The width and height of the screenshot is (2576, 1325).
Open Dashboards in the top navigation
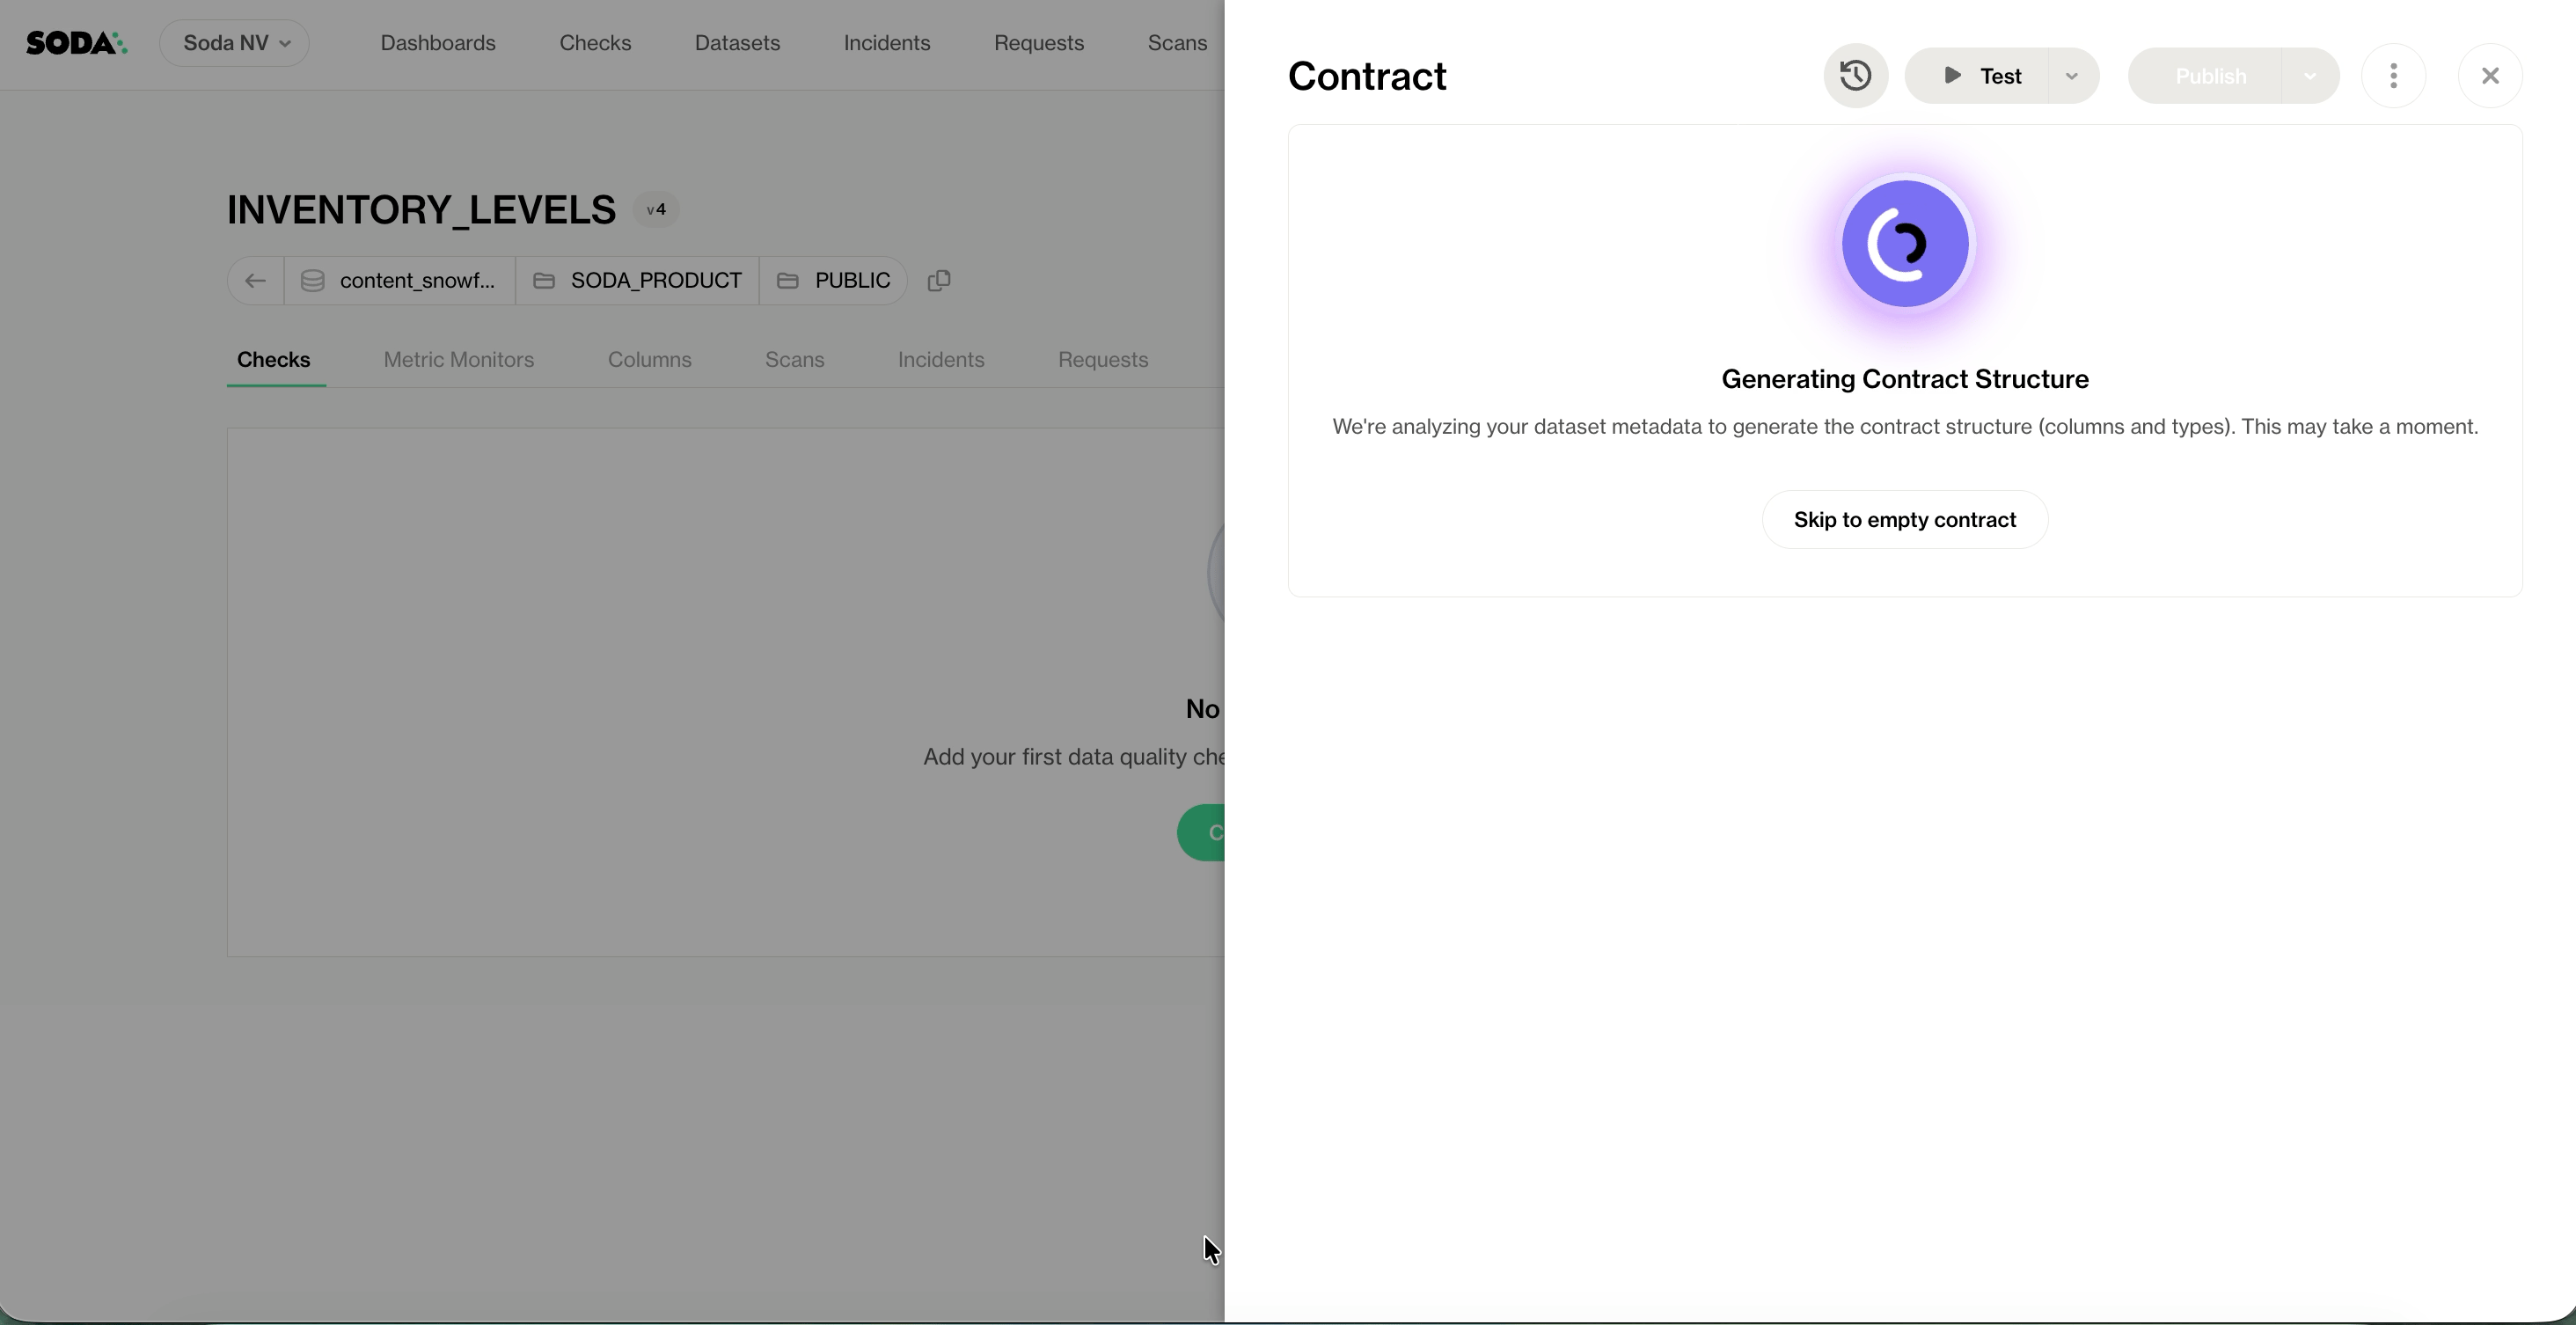[x=438, y=43]
